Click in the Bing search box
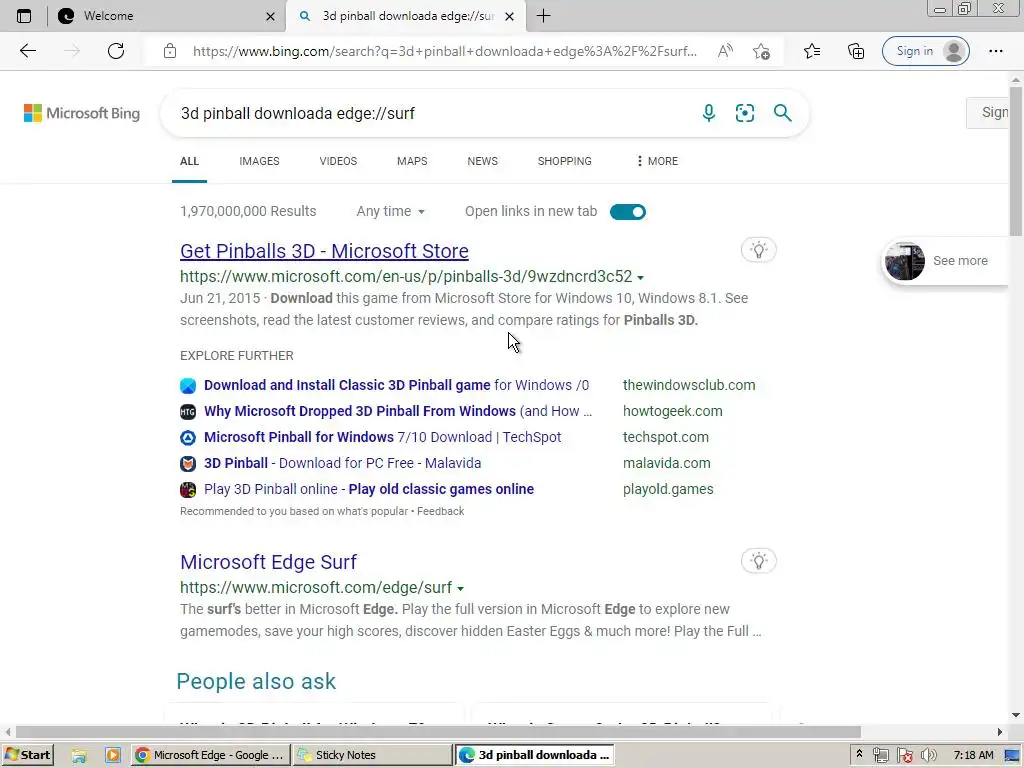This screenshot has width=1024, height=768. point(431,113)
